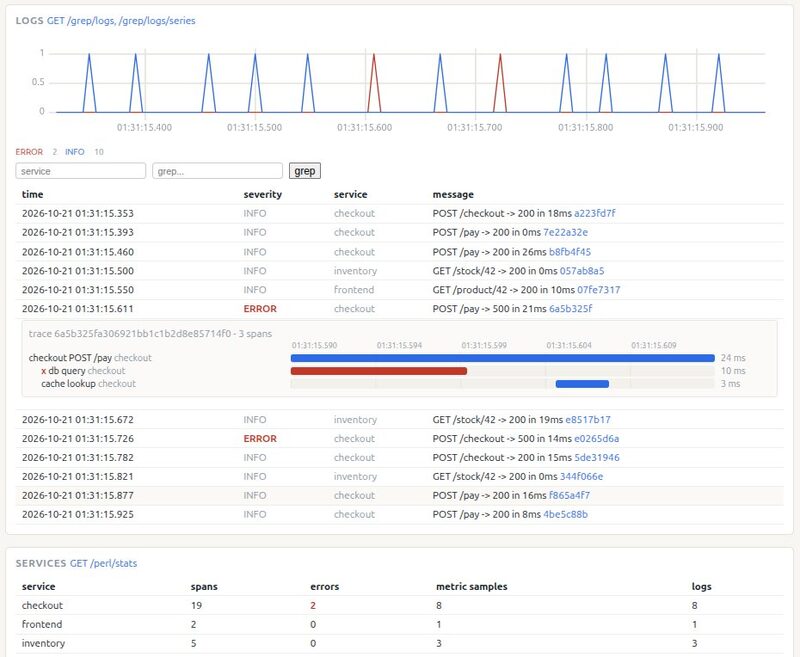Click the metric samples column header
This screenshot has width=800, height=657.
(x=471, y=587)
